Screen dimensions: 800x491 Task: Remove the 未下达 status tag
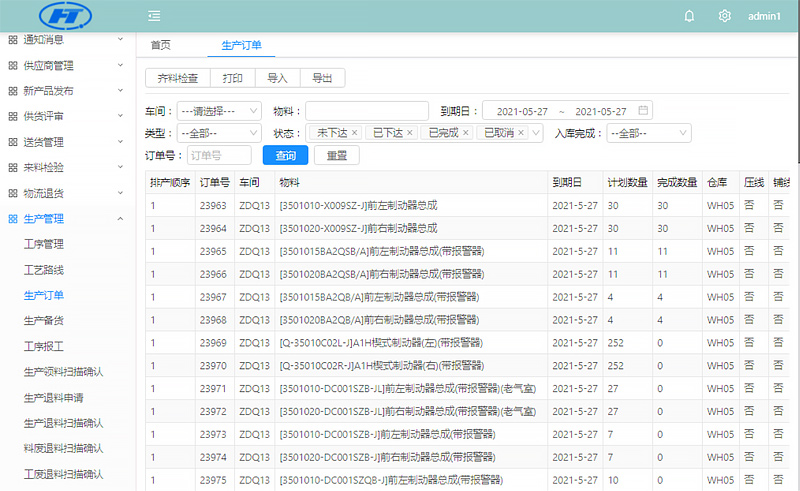354,133
